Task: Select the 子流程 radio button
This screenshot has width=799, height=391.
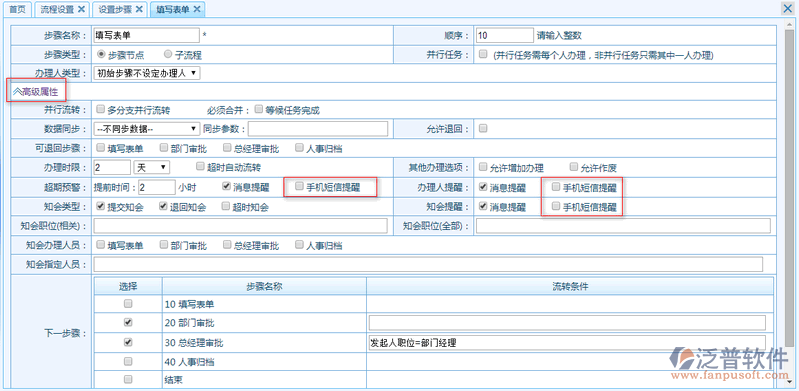Action: click(168, 54)
